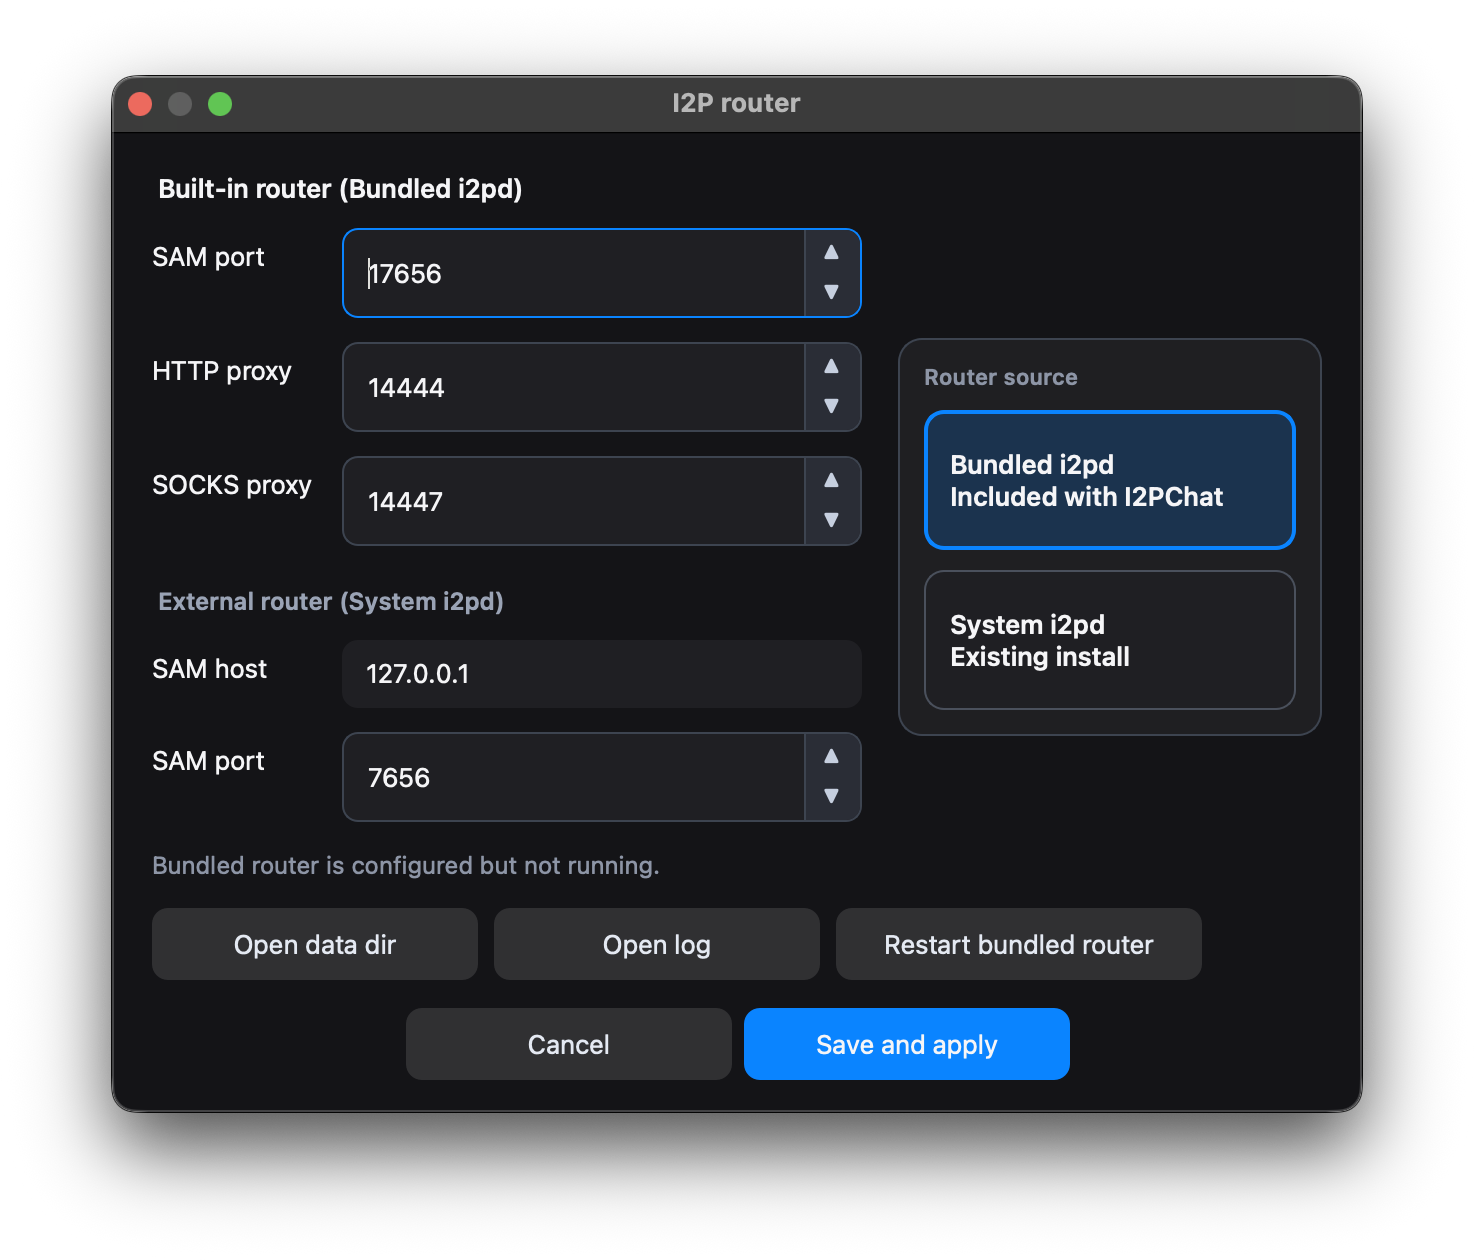Click the I2P router window title
The height and width of the screenshot is (1260, 1474).
coord(737,103)
